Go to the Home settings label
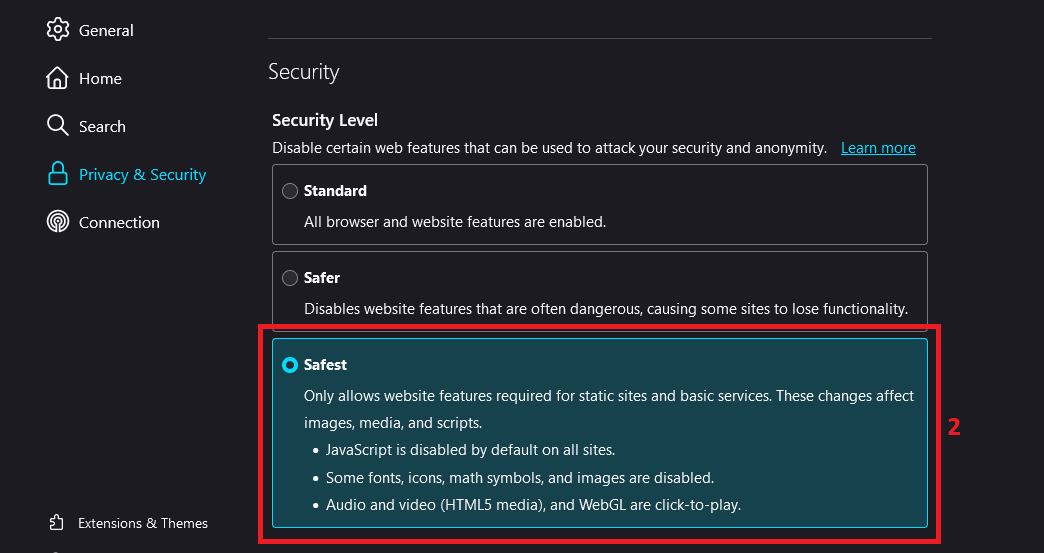The image size is (1044, 553). 100,79
